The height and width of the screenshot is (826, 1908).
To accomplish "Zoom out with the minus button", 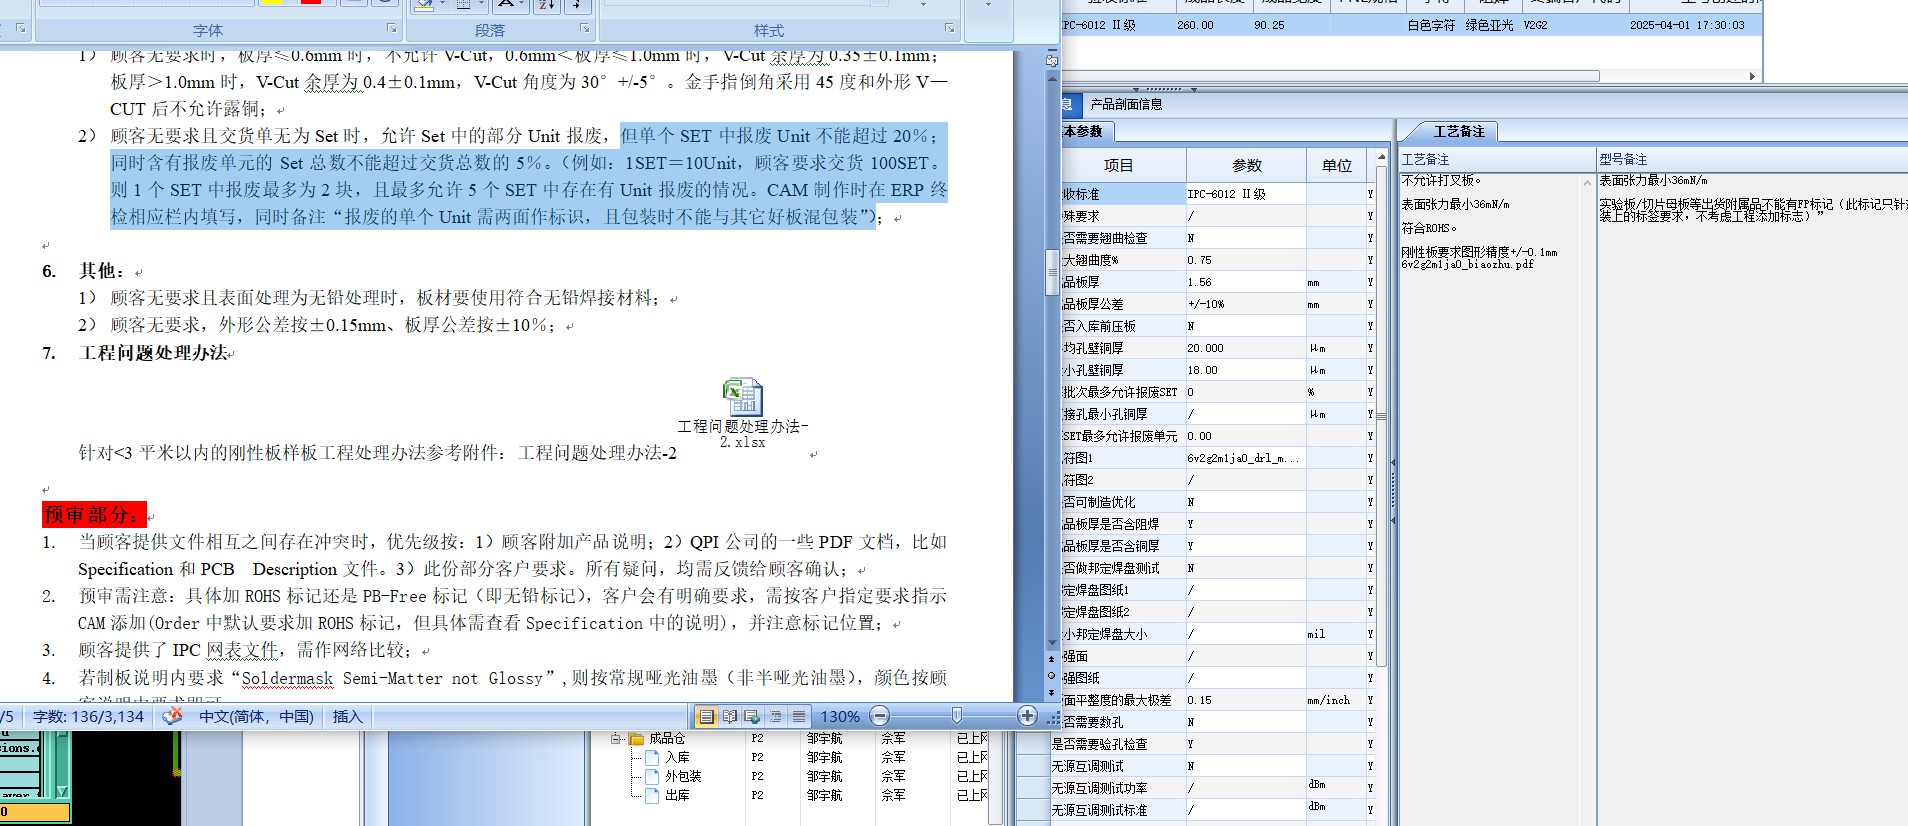I will tap(880, 716).
